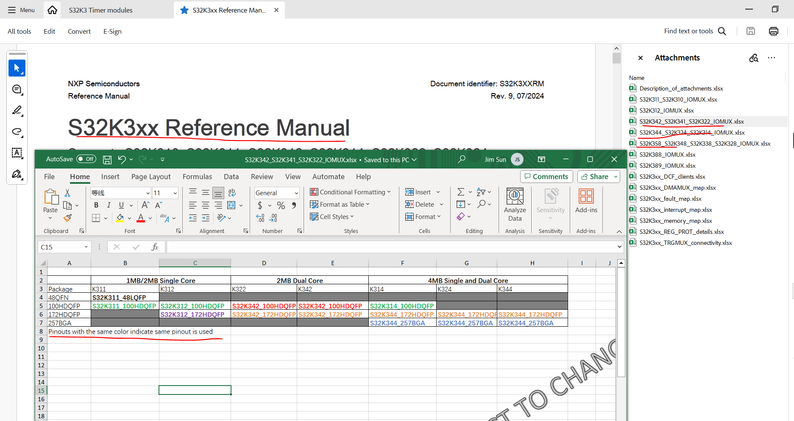Switch to S32K3 Timer modules tab

pos(100,10)
